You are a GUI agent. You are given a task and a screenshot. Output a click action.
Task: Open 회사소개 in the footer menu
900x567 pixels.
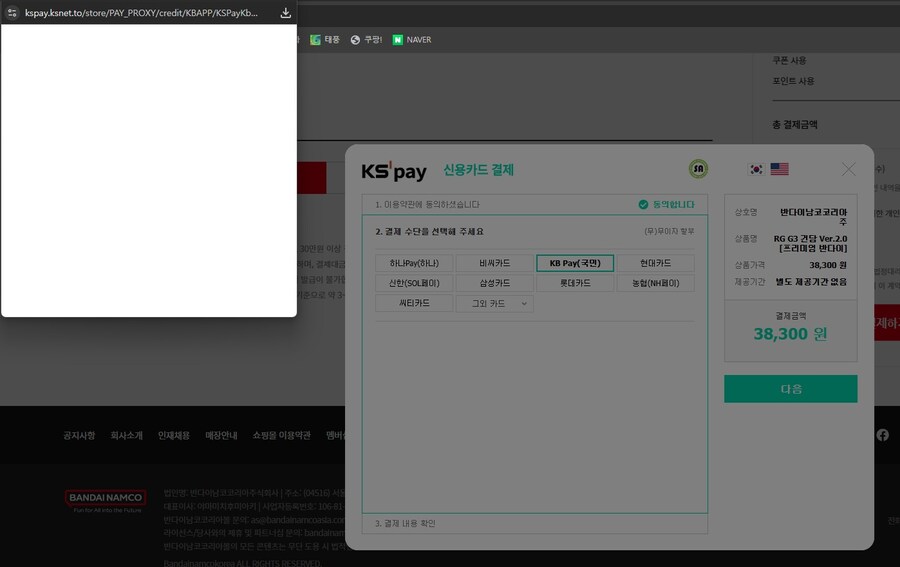[126, 436]
